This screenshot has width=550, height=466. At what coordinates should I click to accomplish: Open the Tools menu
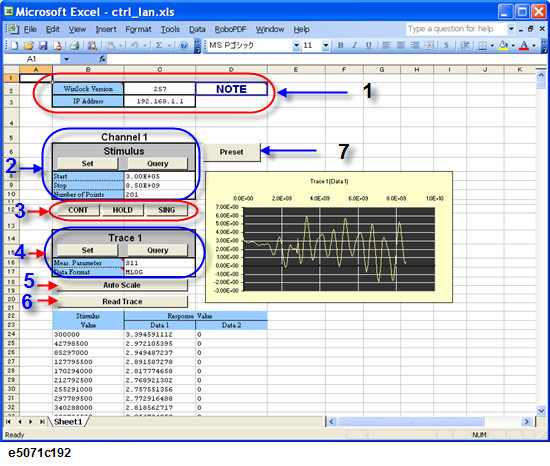170,29
